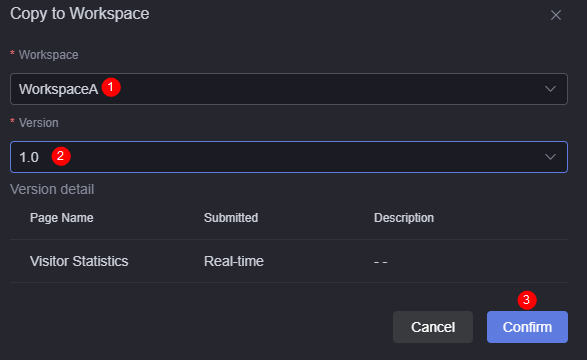Image resolution: width=587 pixels, height=360 pixels.
Task: Confirm copying to the workspace
Action: coord(527,327)
